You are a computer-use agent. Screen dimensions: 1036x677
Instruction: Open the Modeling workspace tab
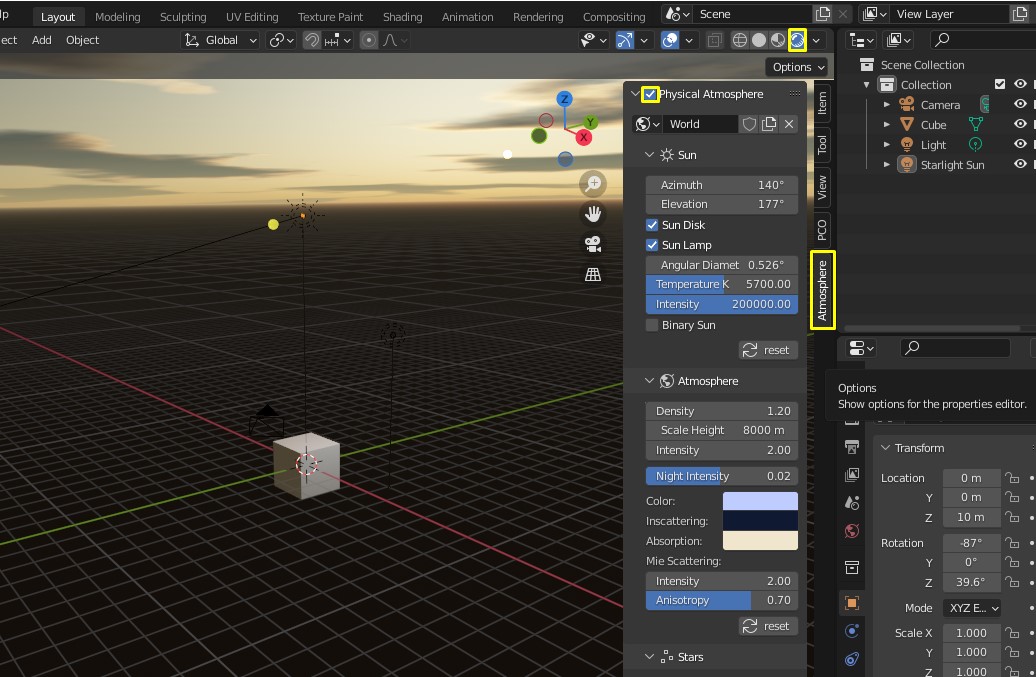(118, 17)
